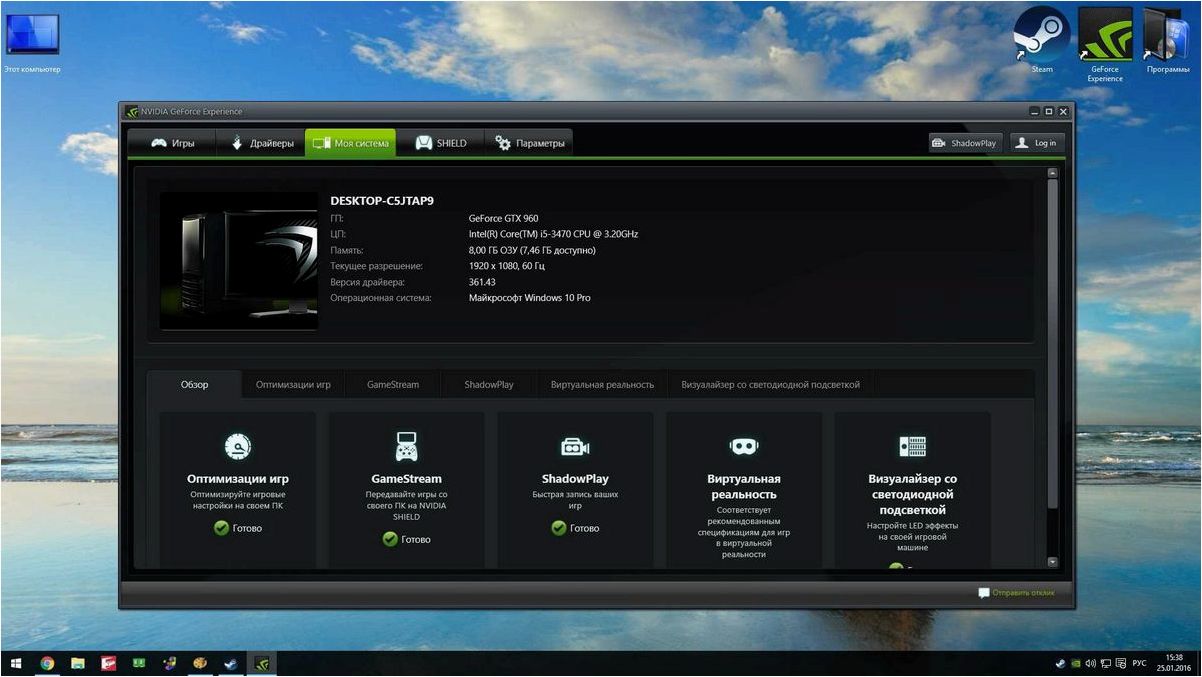
Task: Click the ShadowPlay camera card icon
Action: pos(575,446)
